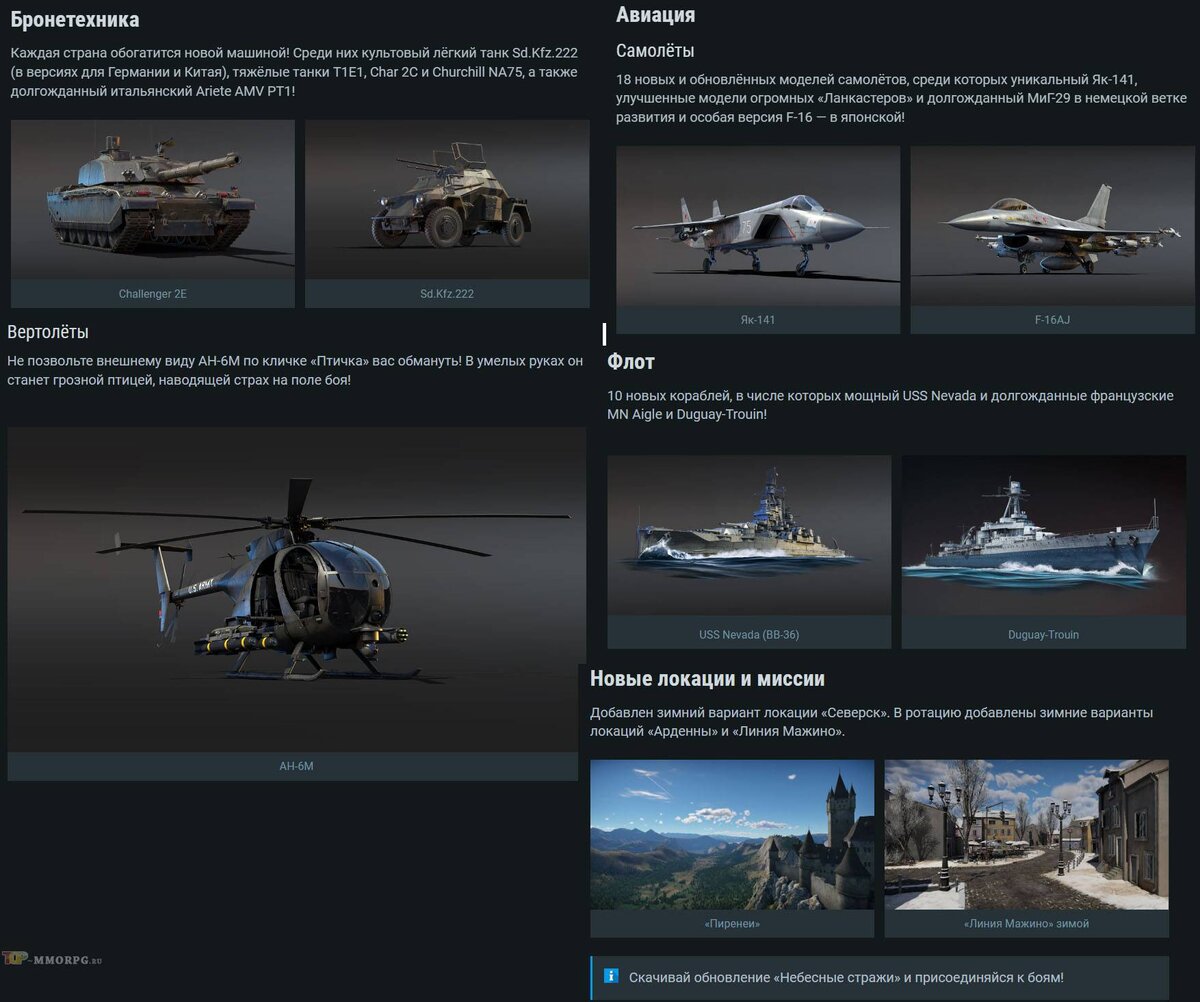Click the info icon in the notice
The height and width of the screenshot is (1002, 1200).
610,977
